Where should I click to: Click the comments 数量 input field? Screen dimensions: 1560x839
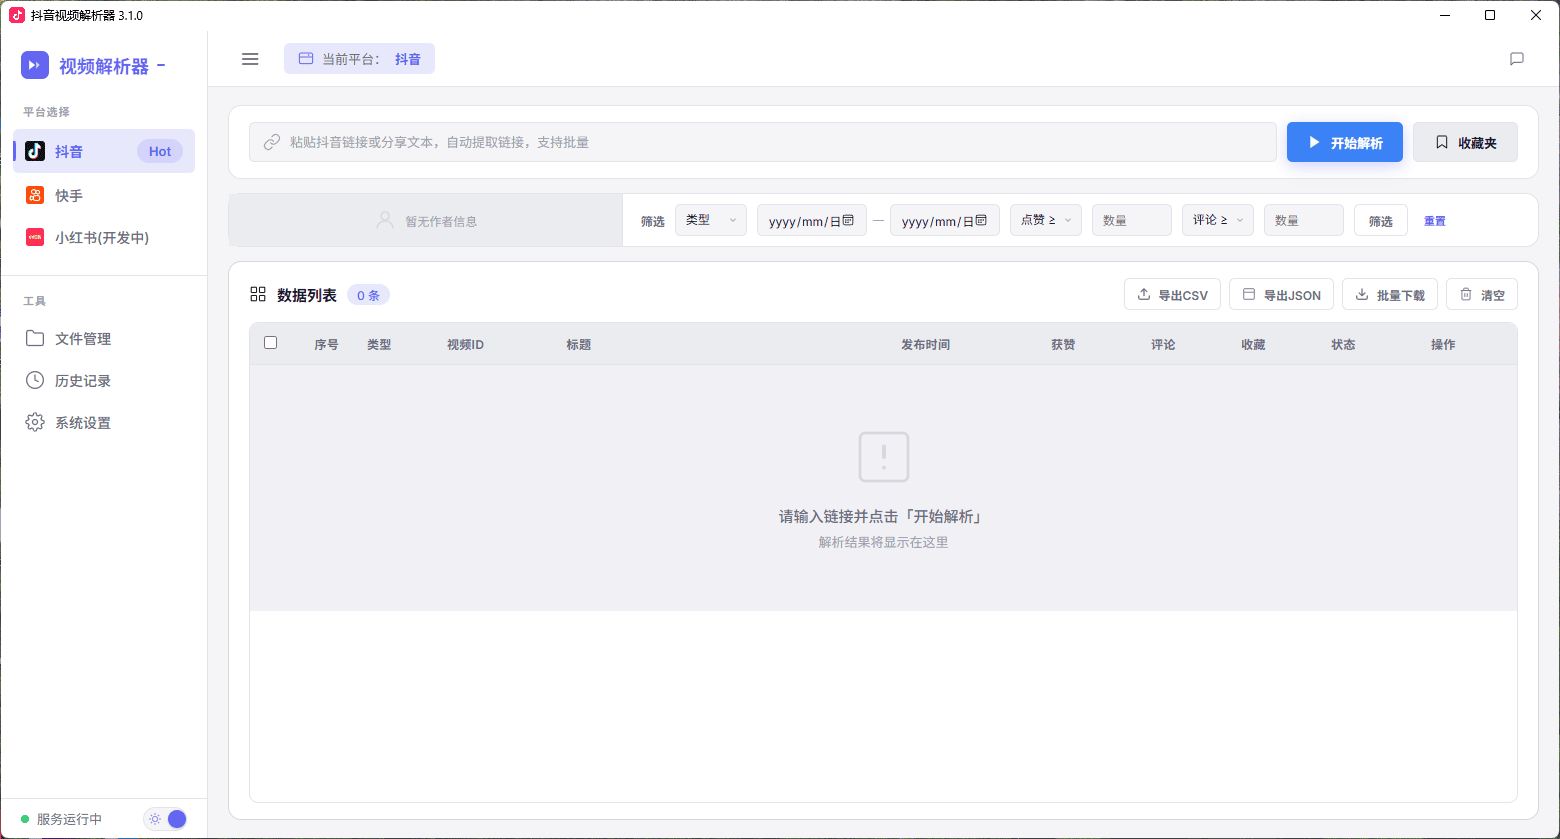pos(1304,220)
